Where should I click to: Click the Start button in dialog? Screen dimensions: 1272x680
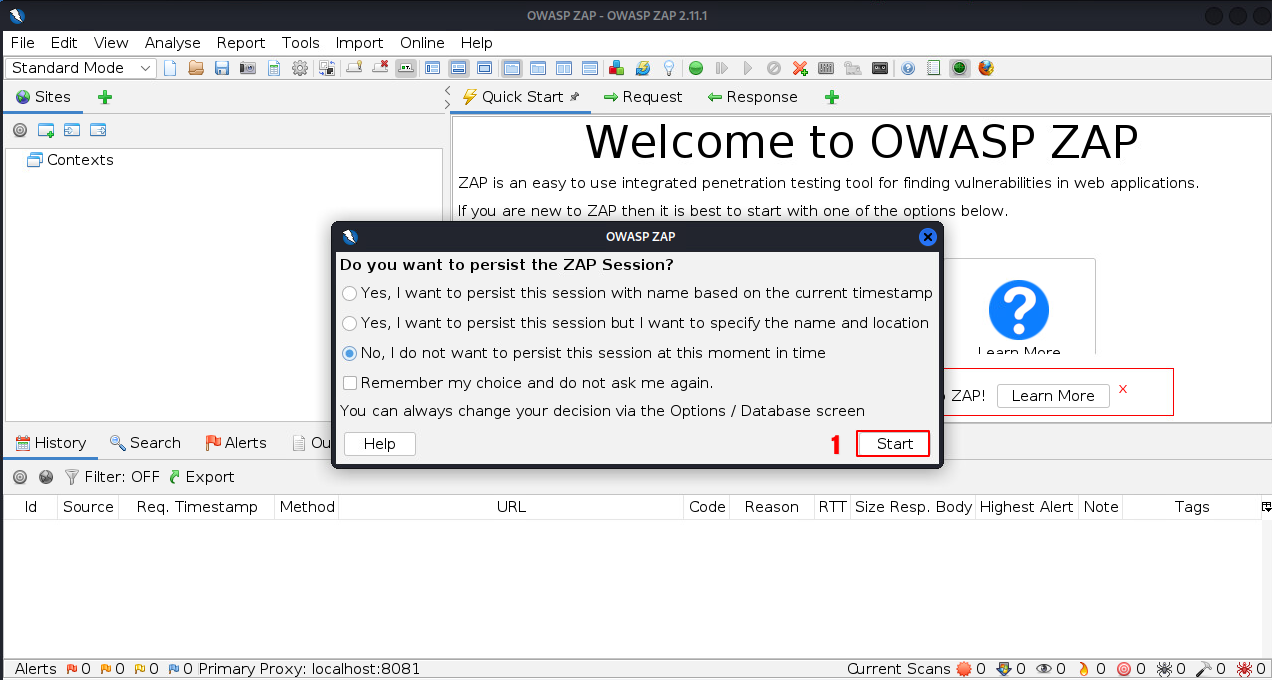coord(894,444)
